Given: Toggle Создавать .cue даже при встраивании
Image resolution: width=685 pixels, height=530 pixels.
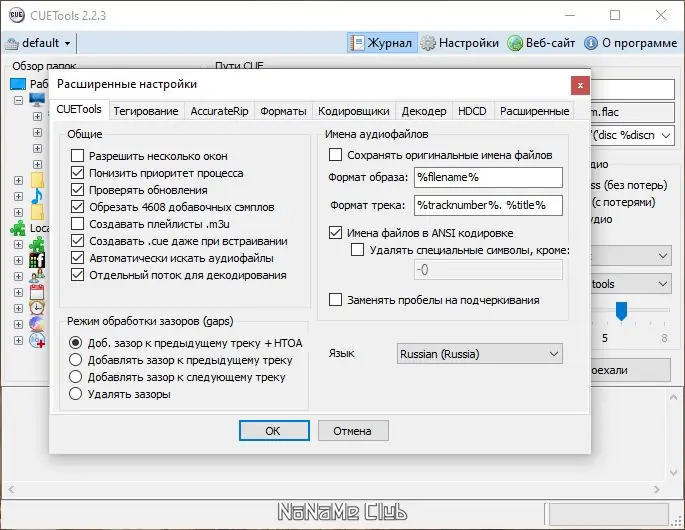Looking at the screenshot, I should 77,241.
